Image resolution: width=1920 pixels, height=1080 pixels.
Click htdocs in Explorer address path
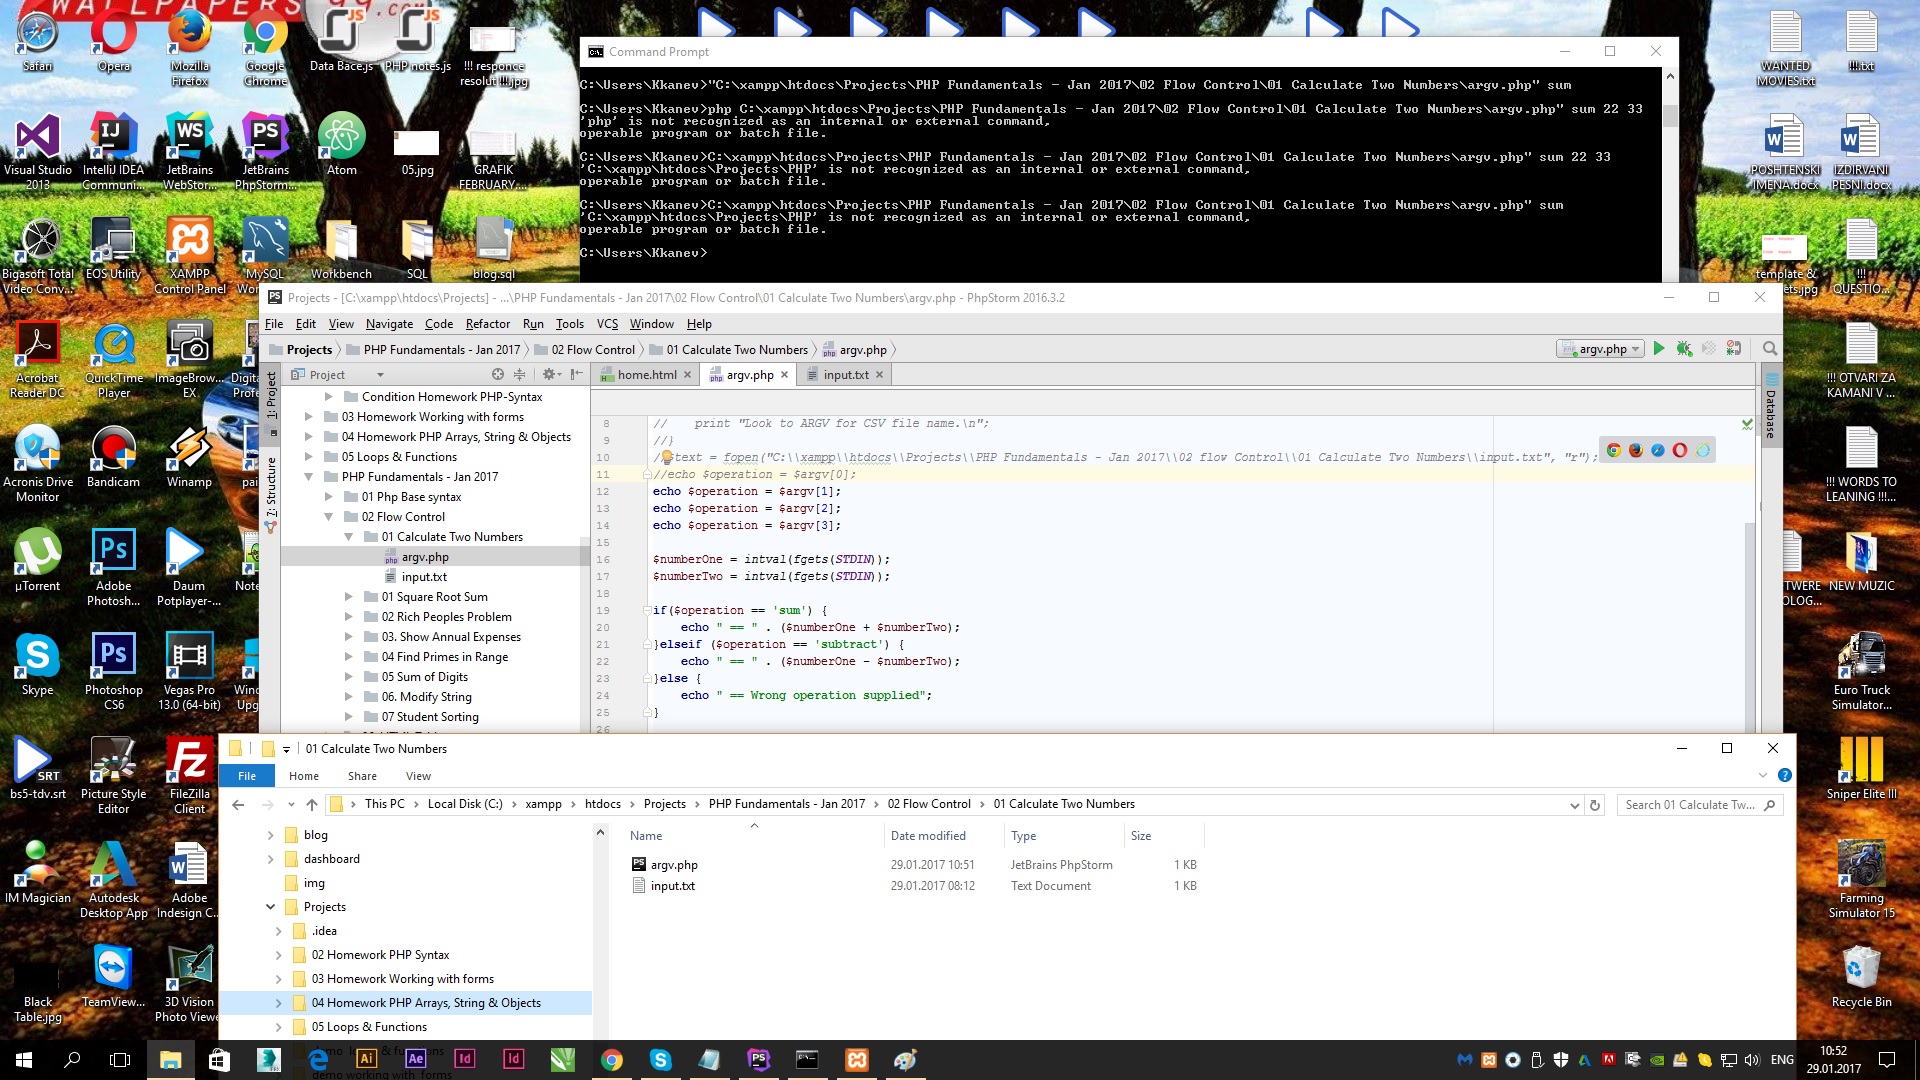603,804
